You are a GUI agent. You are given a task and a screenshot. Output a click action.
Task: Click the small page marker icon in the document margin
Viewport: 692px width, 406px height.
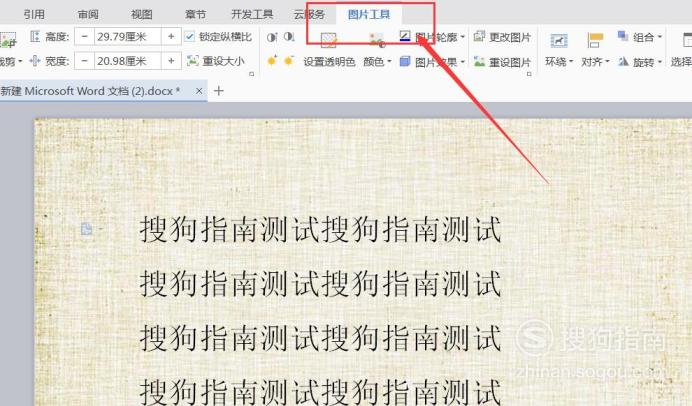tap(86, 229)
